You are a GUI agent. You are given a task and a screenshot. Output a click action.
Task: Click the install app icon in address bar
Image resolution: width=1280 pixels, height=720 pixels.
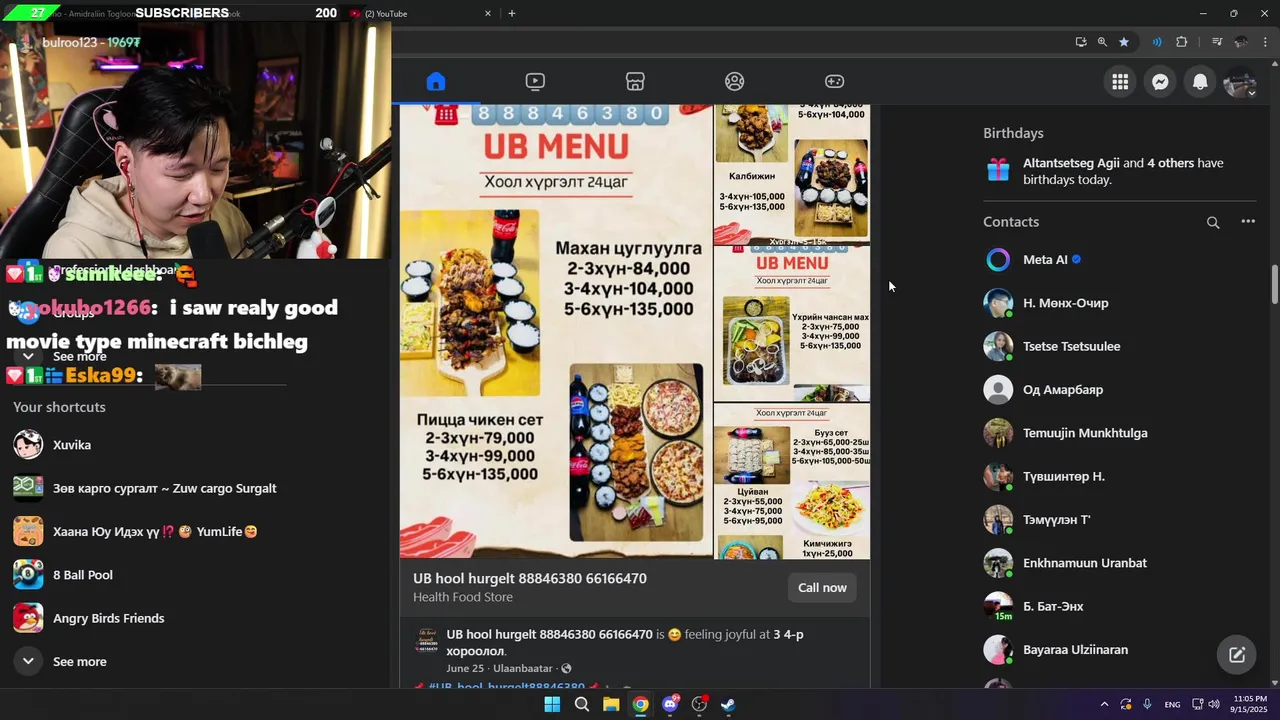(1081, 42)
